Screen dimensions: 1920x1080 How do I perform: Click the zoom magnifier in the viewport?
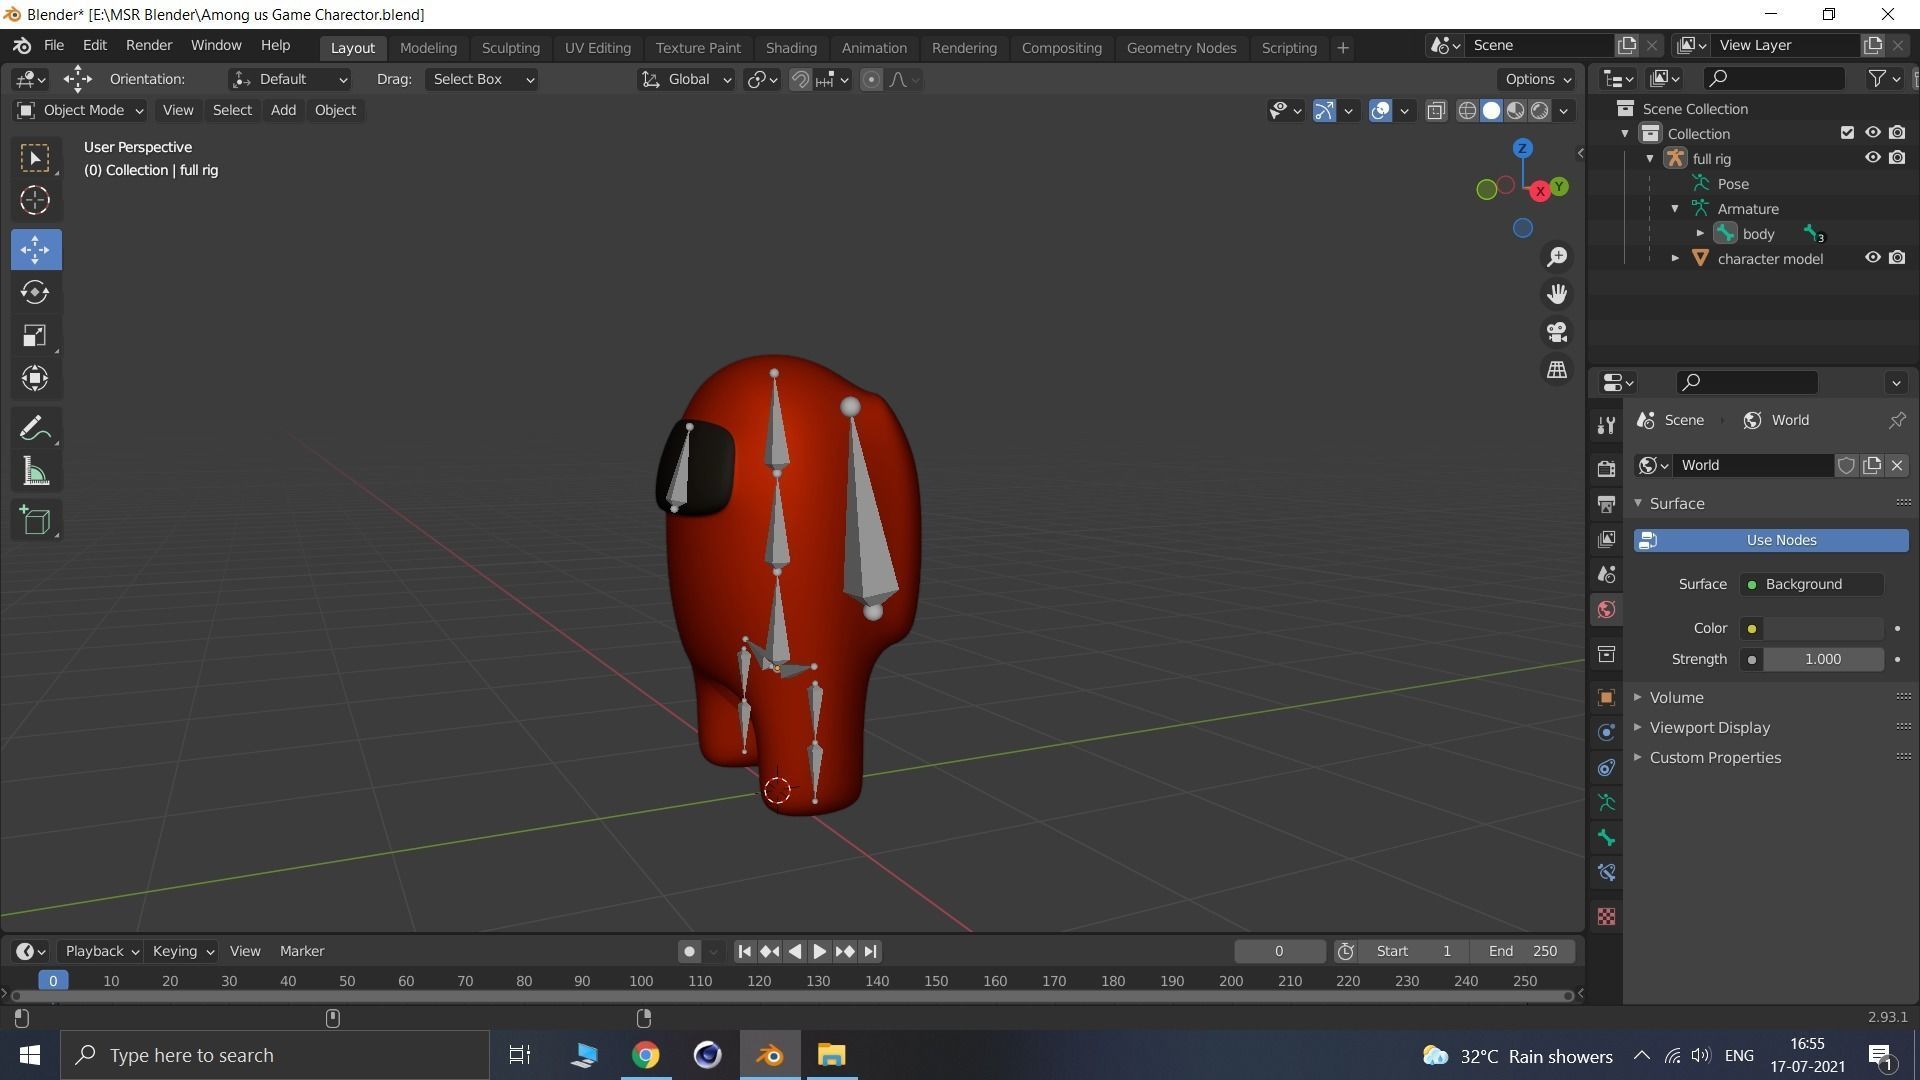click(x=1557, y=257)
